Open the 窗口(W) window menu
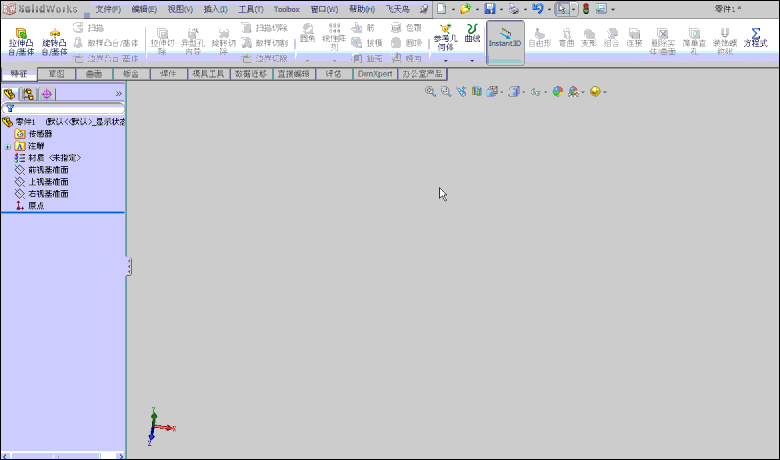Viewport: 780px width, 460px height. [324, 9]
